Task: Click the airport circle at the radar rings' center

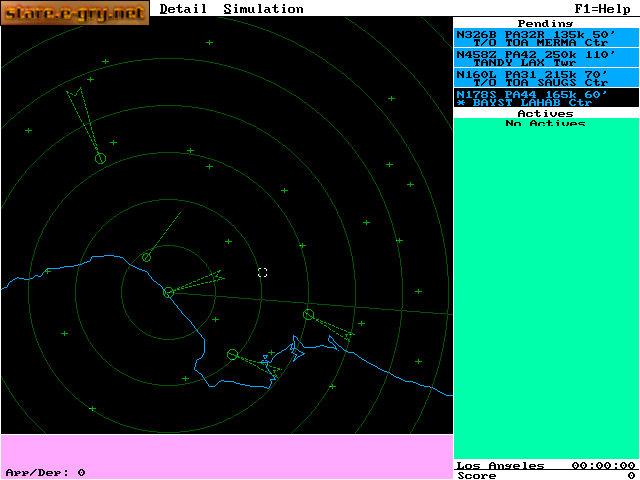Action: 168,292
